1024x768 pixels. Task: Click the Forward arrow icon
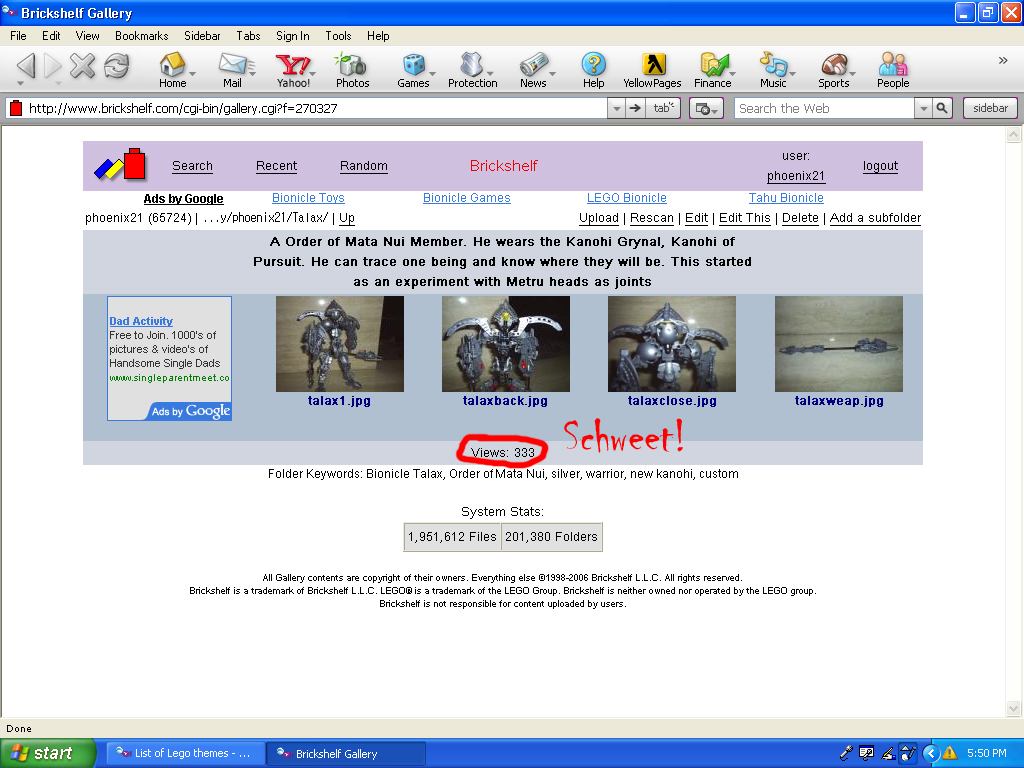click(x=52, y=65)
